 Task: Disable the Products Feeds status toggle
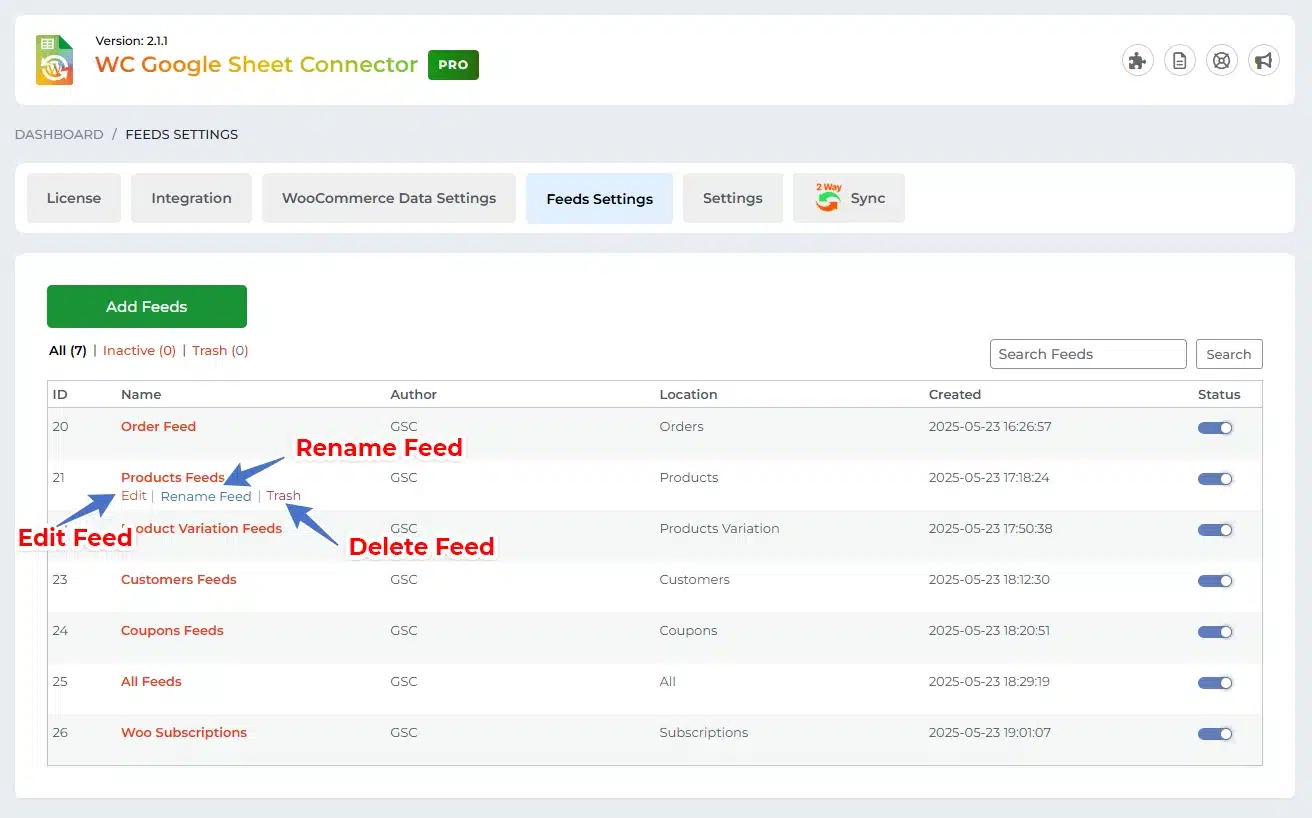coord(1215,479)
